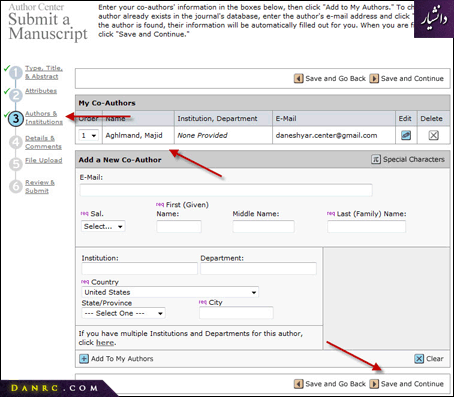The image size is (454, 397).
Task: Click the 'here' link for multiple institutions
Action: (x=105, y=342)
